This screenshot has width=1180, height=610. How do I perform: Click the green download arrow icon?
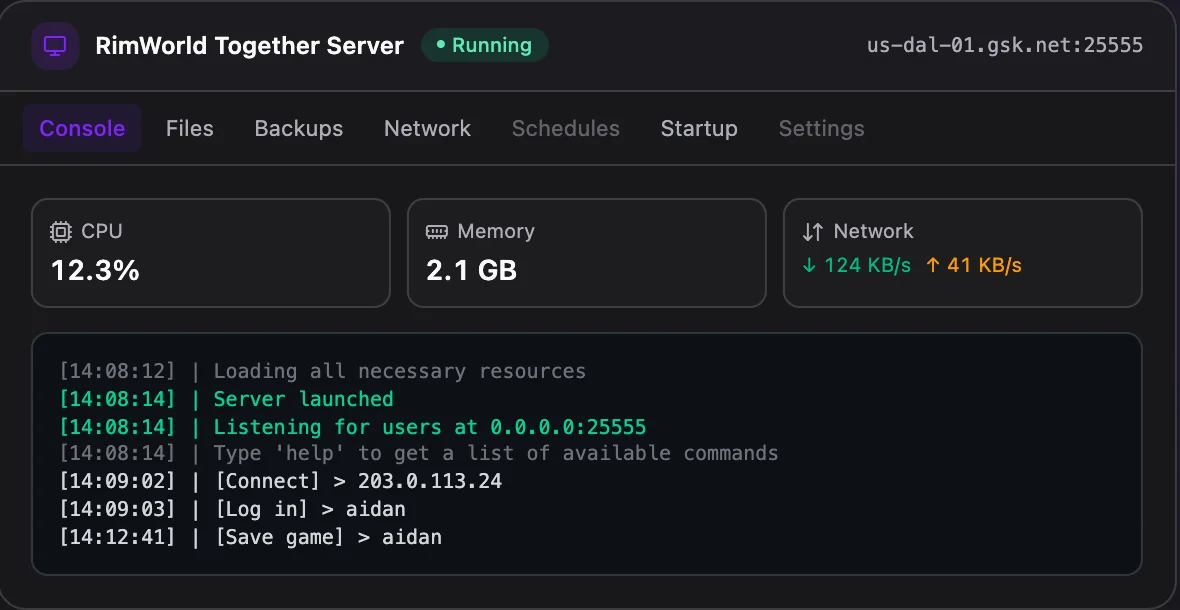(x=809, y=266)
